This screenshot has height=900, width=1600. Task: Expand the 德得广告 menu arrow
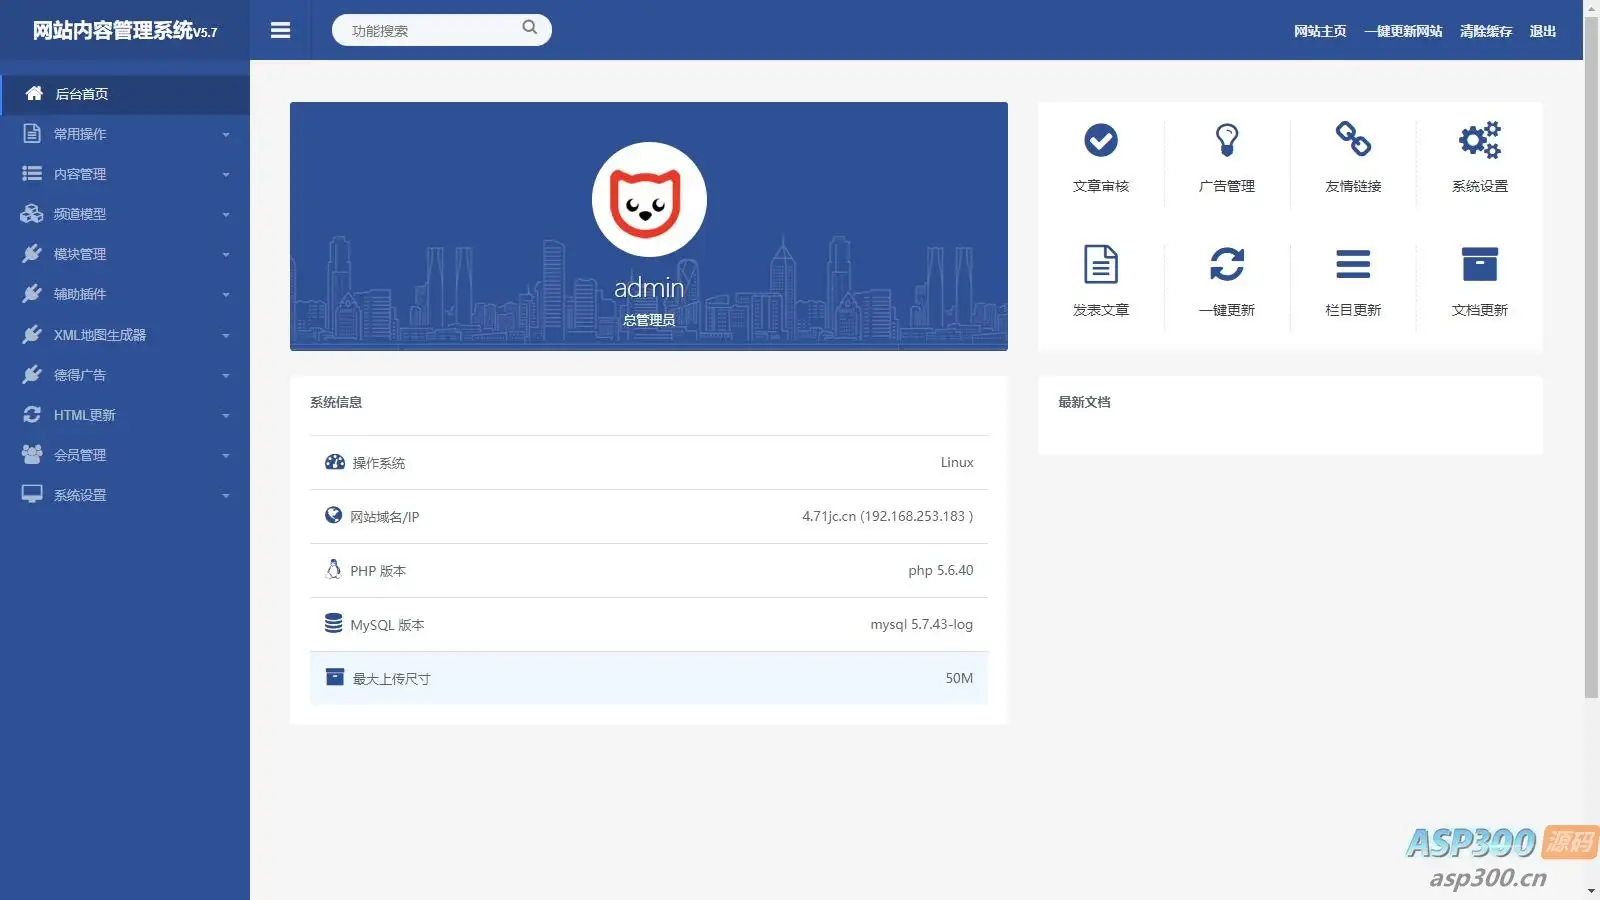(226, 375)
